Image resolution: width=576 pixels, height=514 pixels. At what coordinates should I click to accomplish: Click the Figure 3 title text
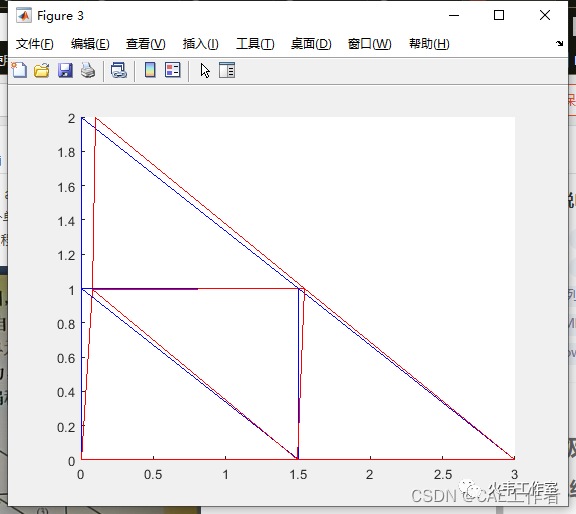click(61, 16)
